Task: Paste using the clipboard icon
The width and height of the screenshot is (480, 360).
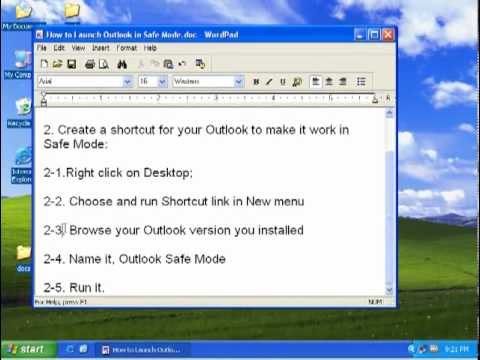Action: click(x=168, y=64)
